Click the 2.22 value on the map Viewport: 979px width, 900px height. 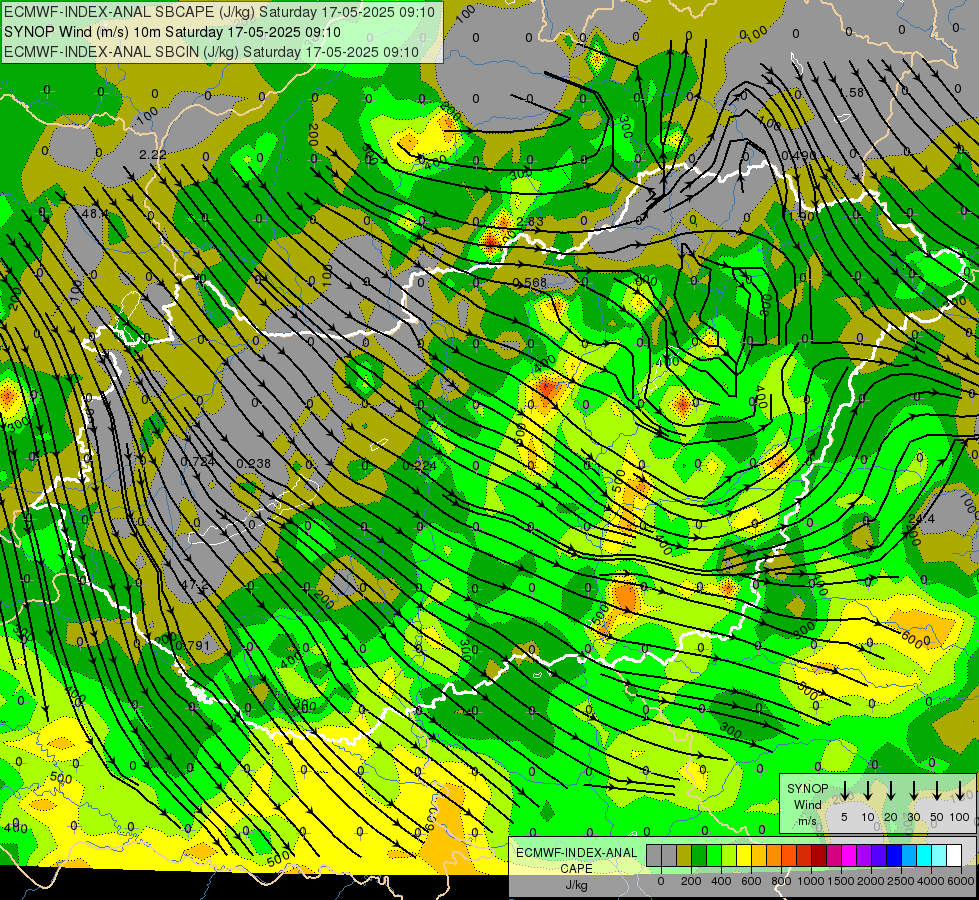pos(152,154)
